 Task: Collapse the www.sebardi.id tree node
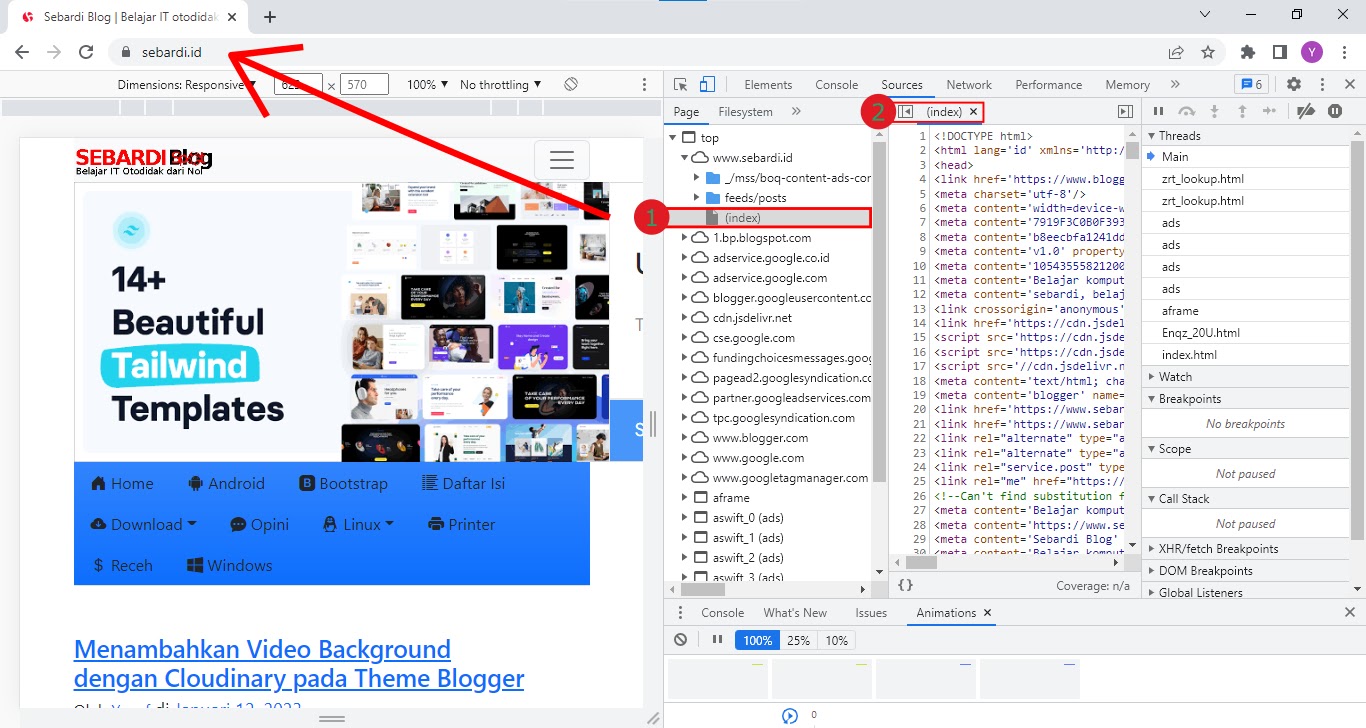point(685,158)
